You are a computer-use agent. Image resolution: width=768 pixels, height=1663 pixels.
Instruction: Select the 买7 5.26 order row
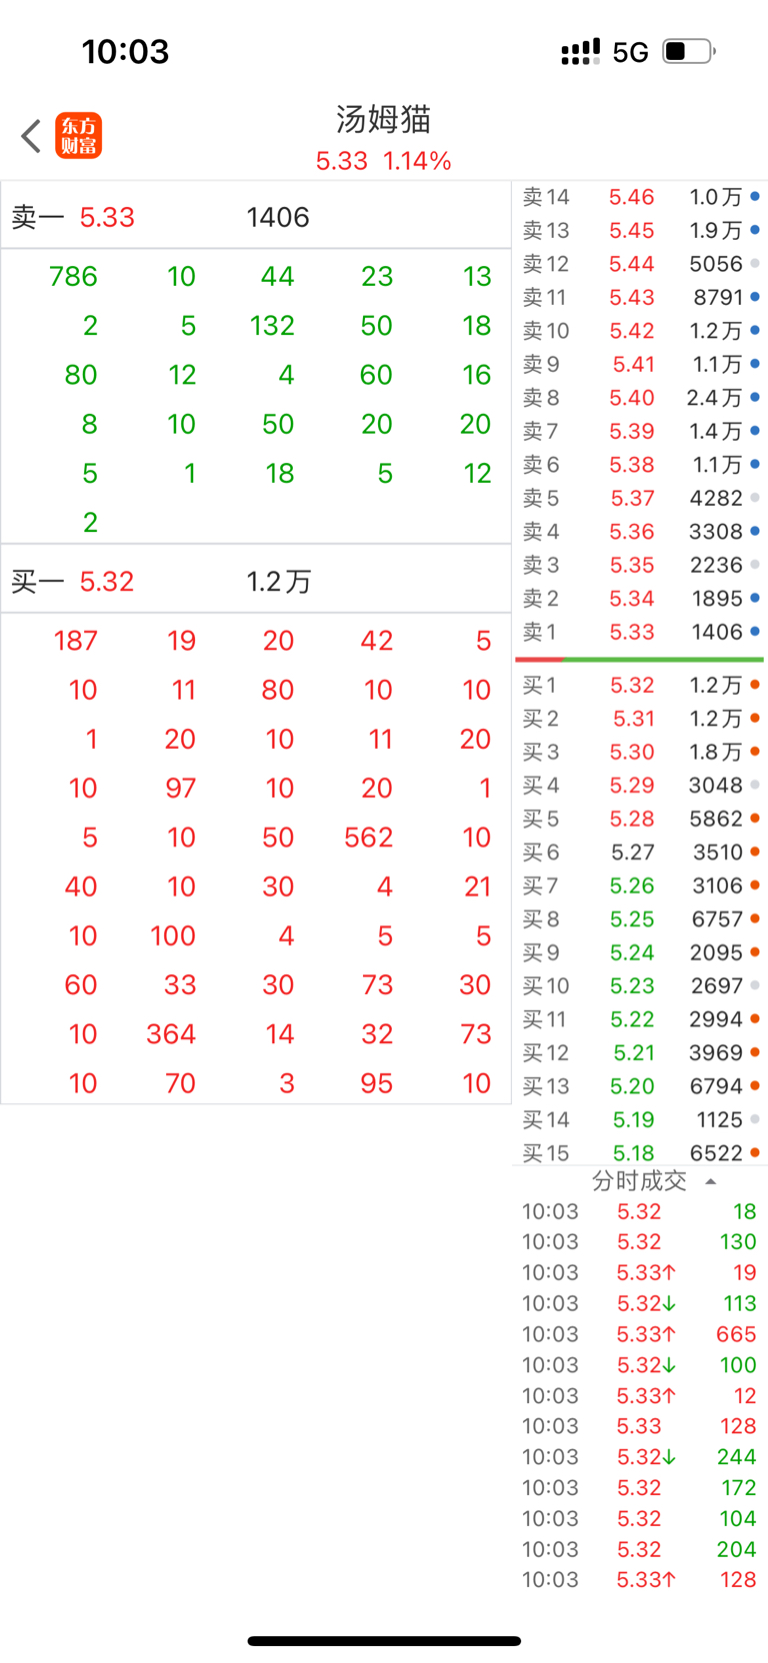640,886
